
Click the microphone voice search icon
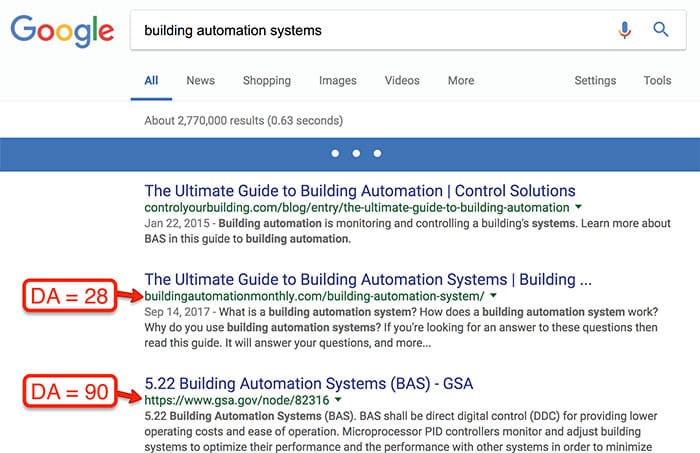(625, 30)
